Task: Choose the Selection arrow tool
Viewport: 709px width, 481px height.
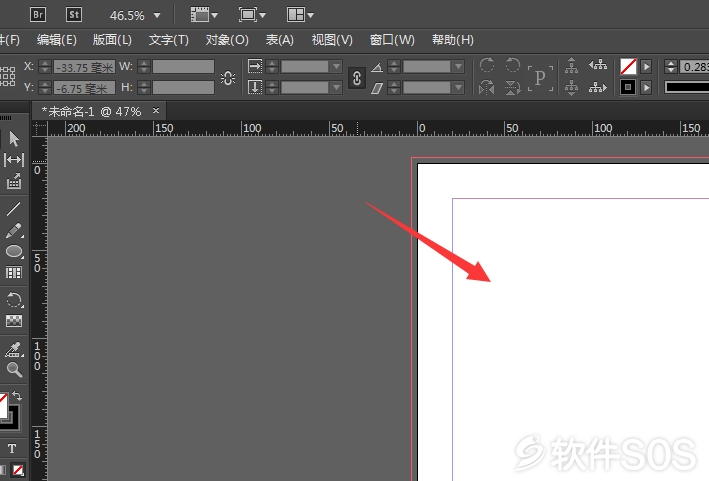Action: pyautogui.click(x=14, y=139)
